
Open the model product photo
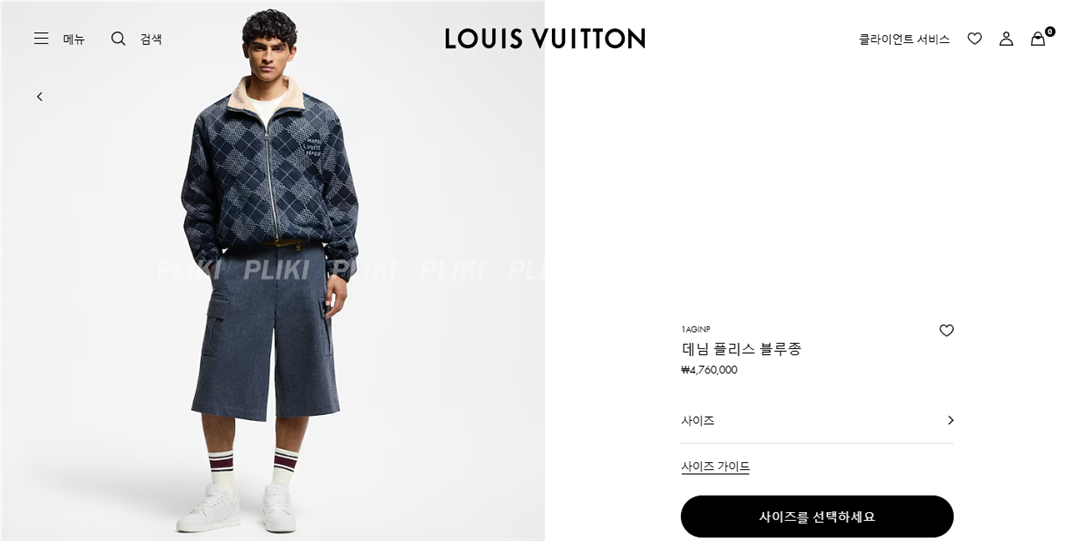(x=272, y=270)
